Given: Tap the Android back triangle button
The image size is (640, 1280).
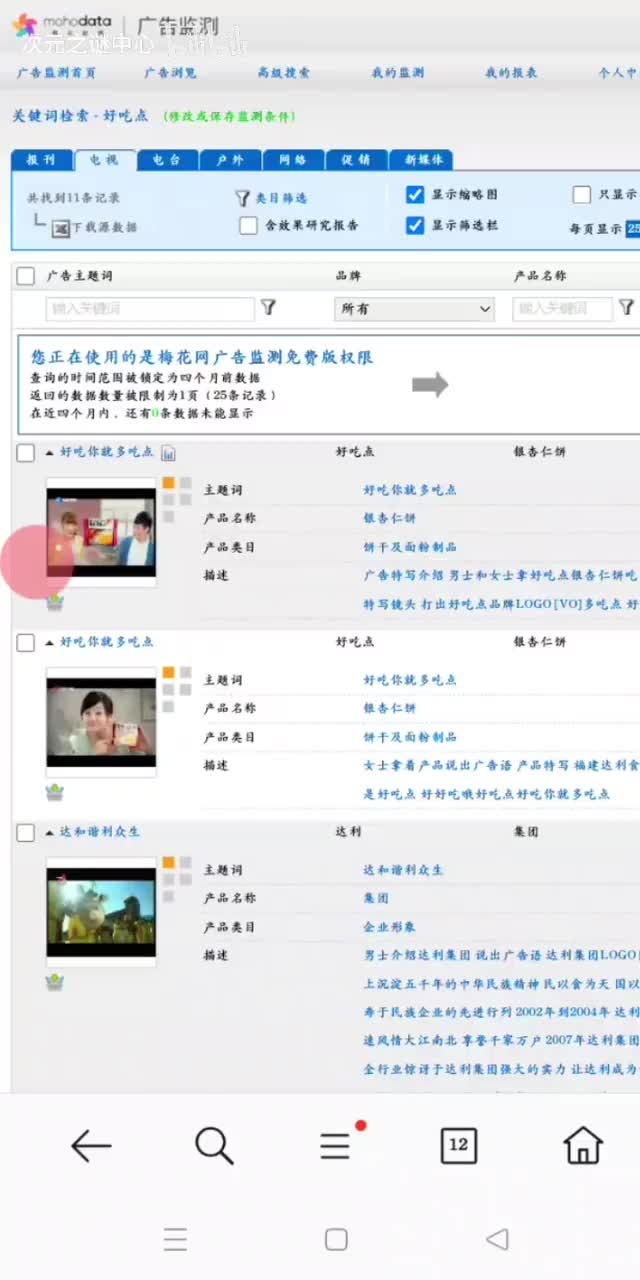Looking at the screenshot, I should (x=497, y=1240).
